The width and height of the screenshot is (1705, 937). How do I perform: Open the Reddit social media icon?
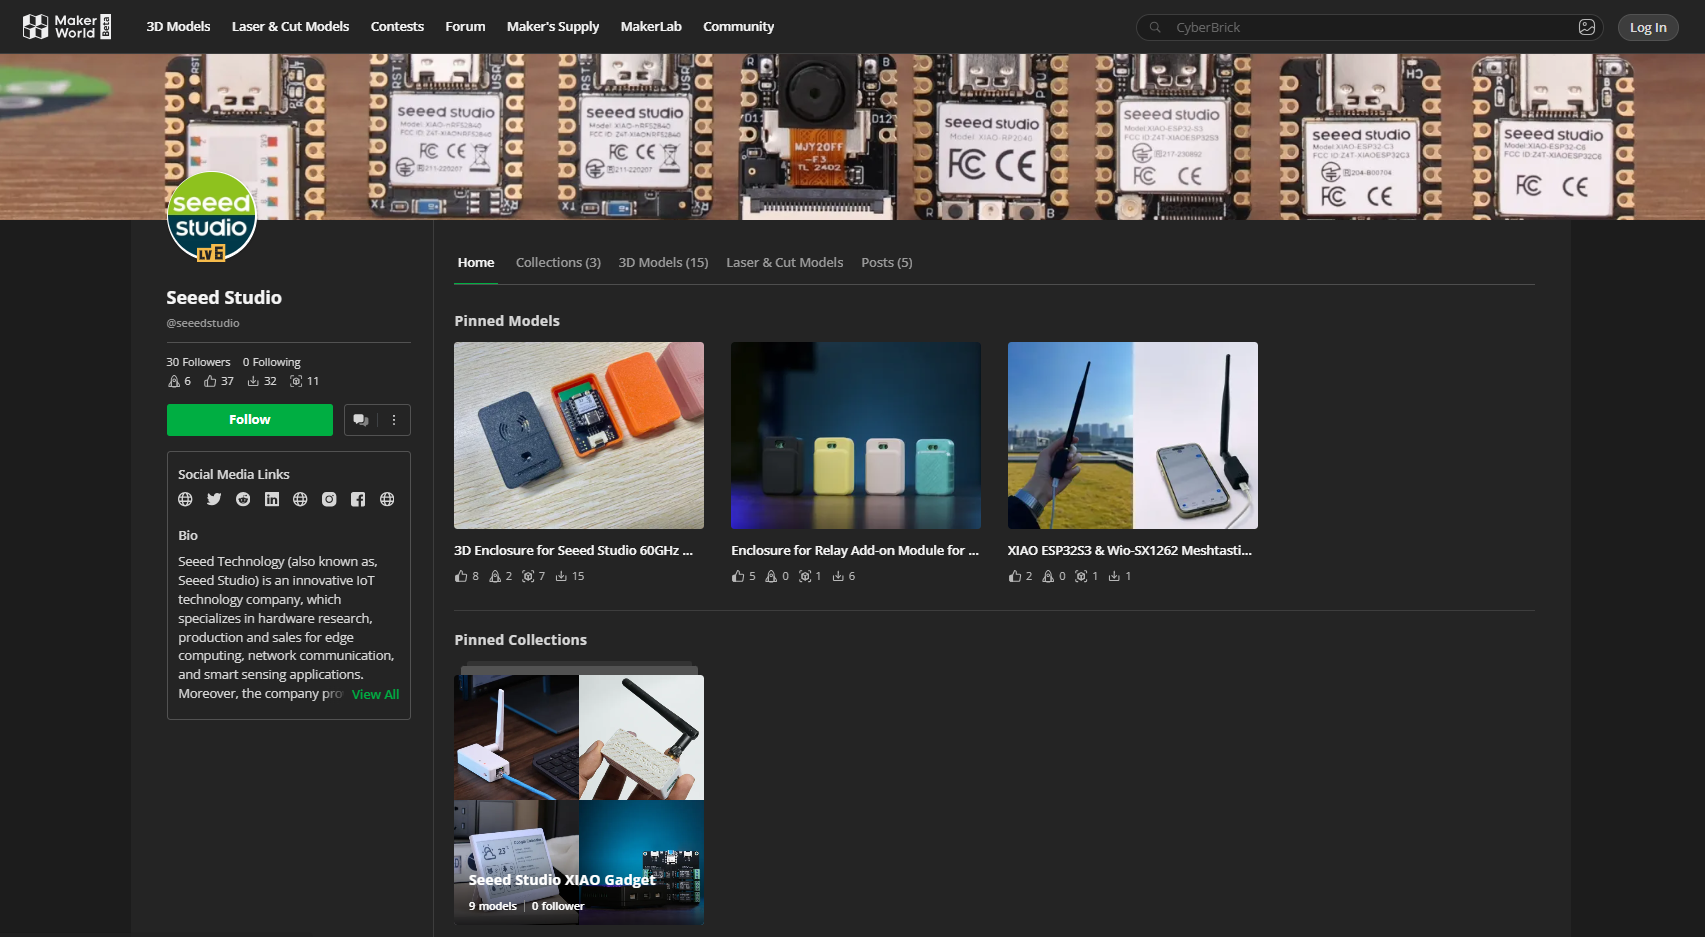pyautogui.click(x=242, y=499)
